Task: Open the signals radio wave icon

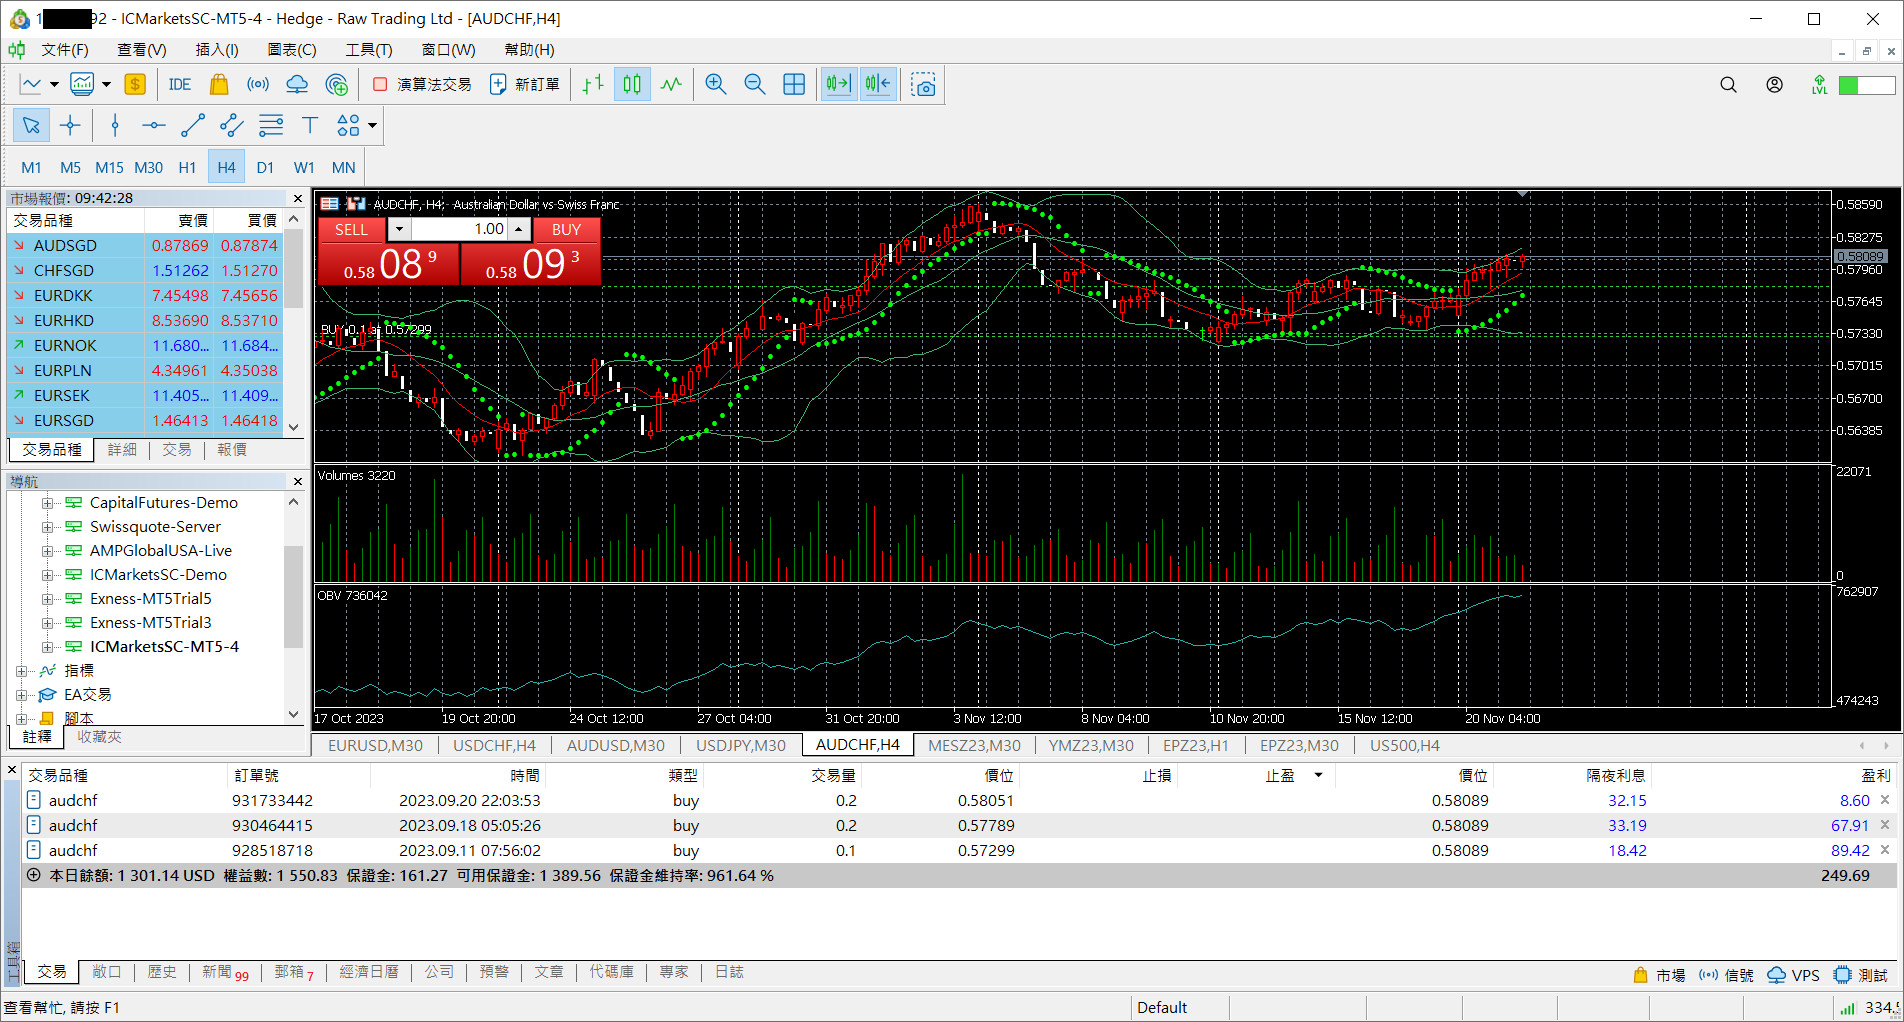Action: point(258,85)
